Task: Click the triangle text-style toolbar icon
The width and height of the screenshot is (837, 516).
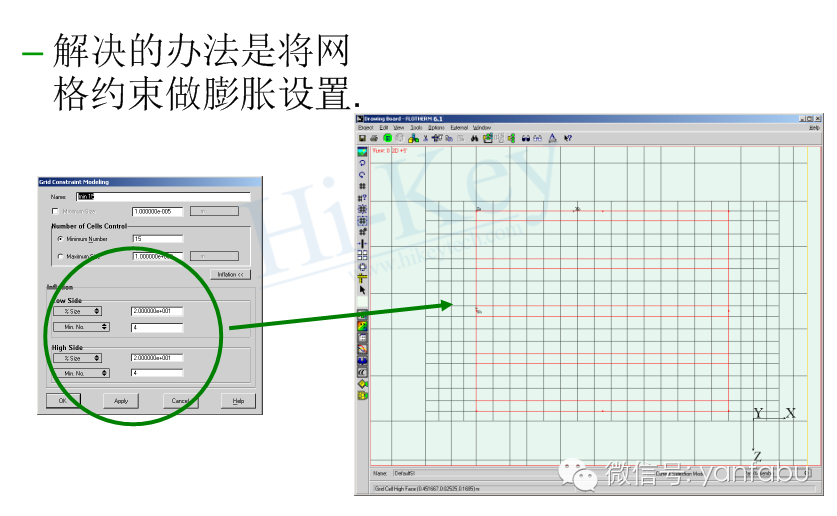Action: [552, 138]
